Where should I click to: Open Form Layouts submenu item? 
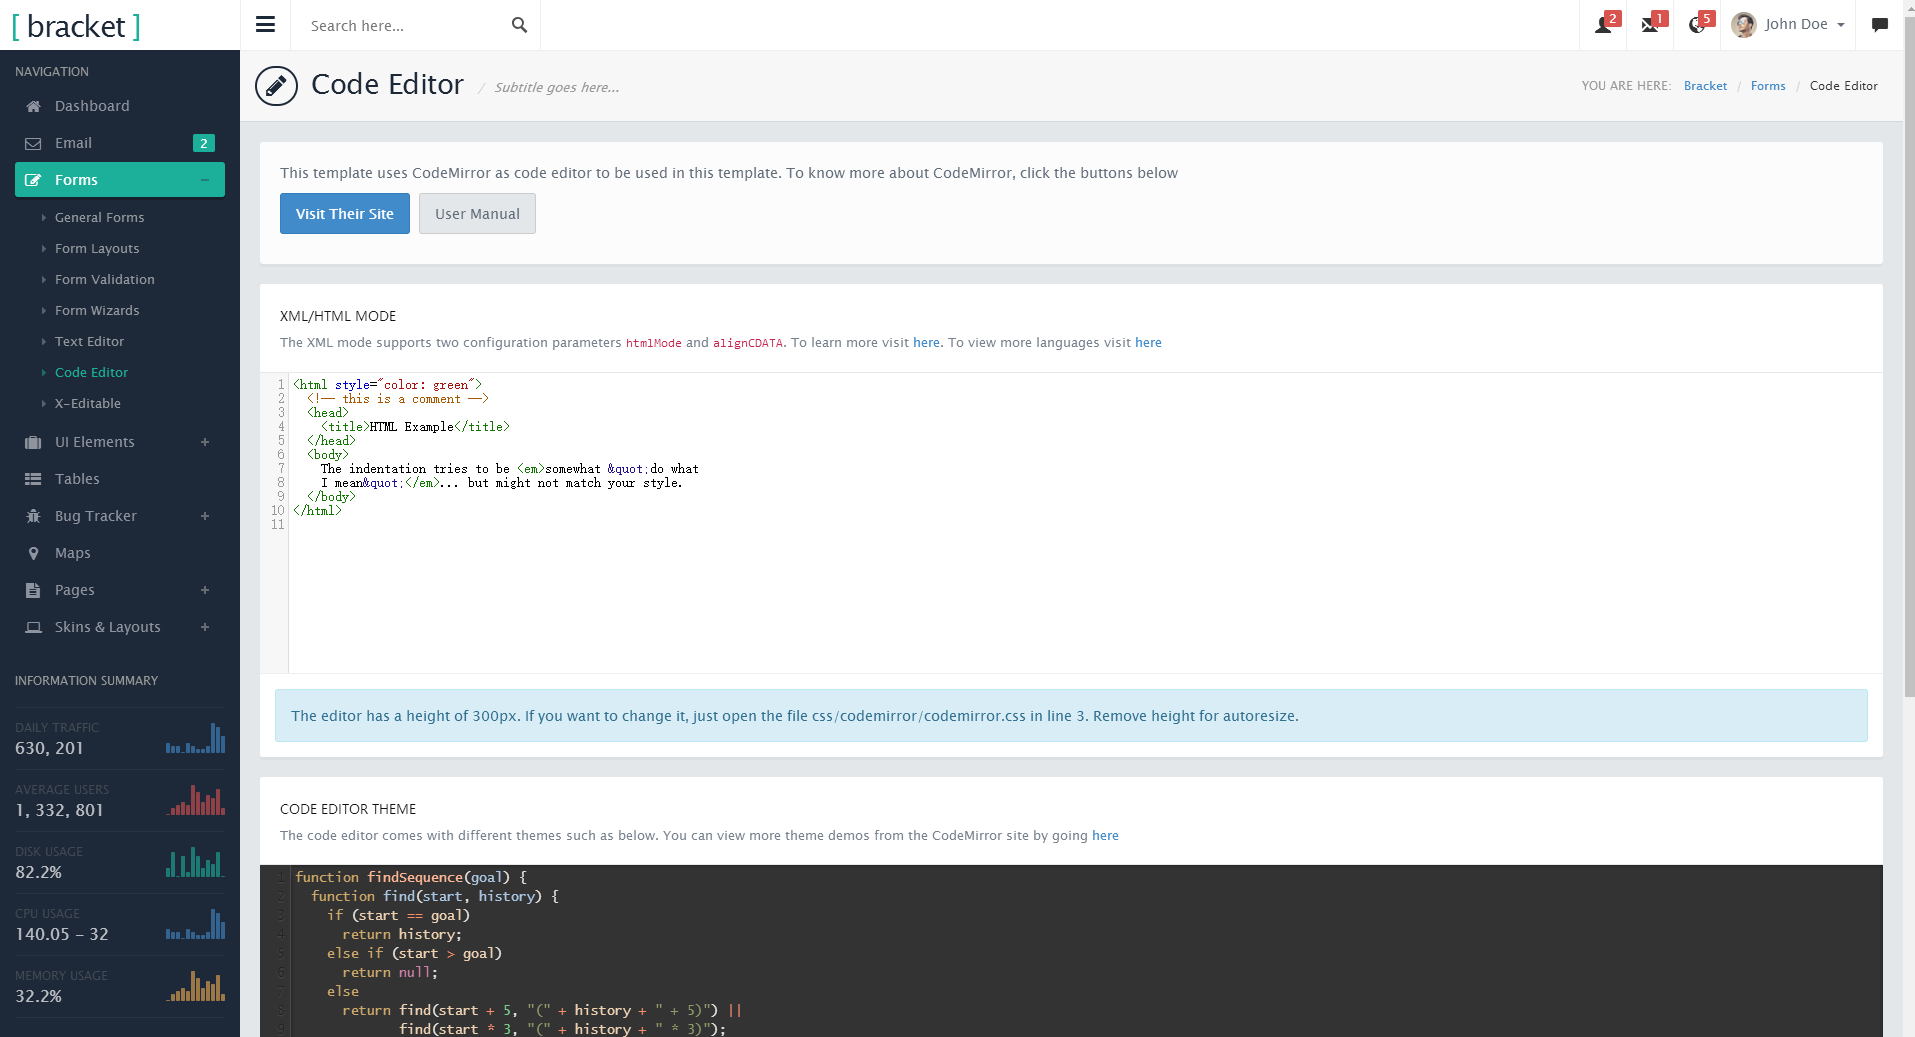(x=97, y=248)
